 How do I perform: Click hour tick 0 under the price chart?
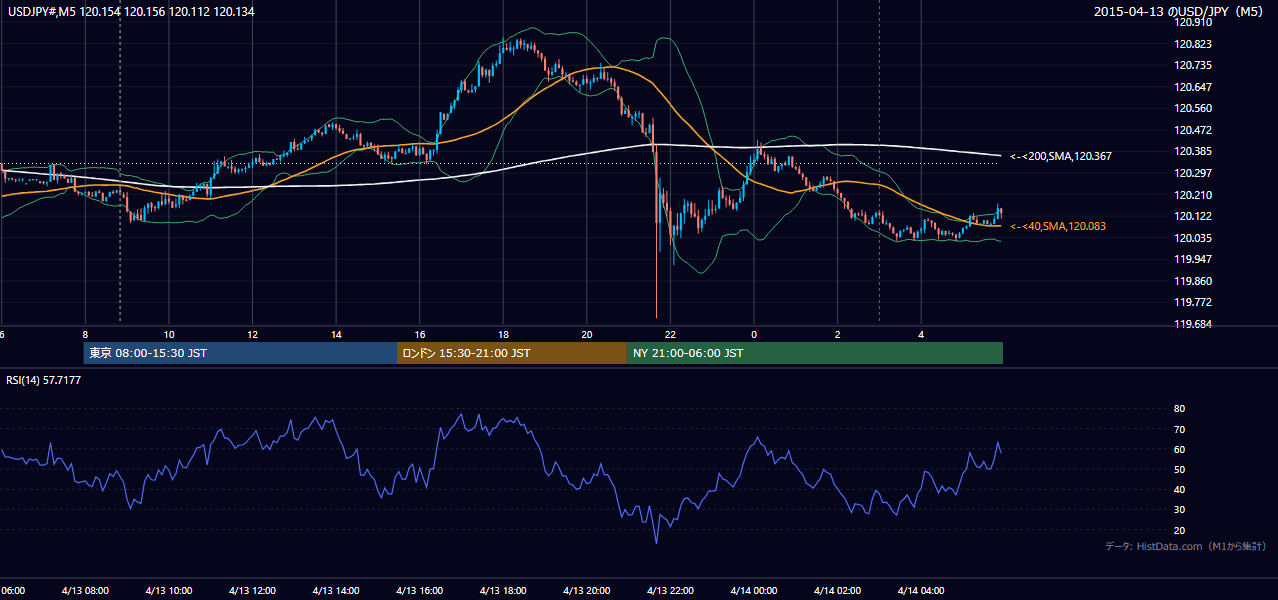coord(754,334)
